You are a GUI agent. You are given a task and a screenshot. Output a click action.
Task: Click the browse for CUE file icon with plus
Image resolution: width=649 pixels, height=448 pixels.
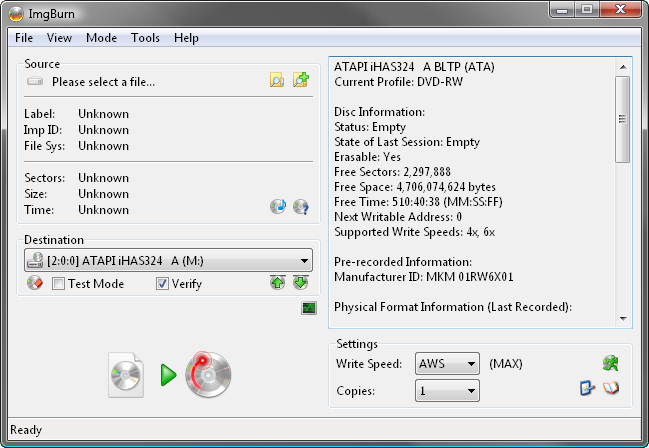301,79
